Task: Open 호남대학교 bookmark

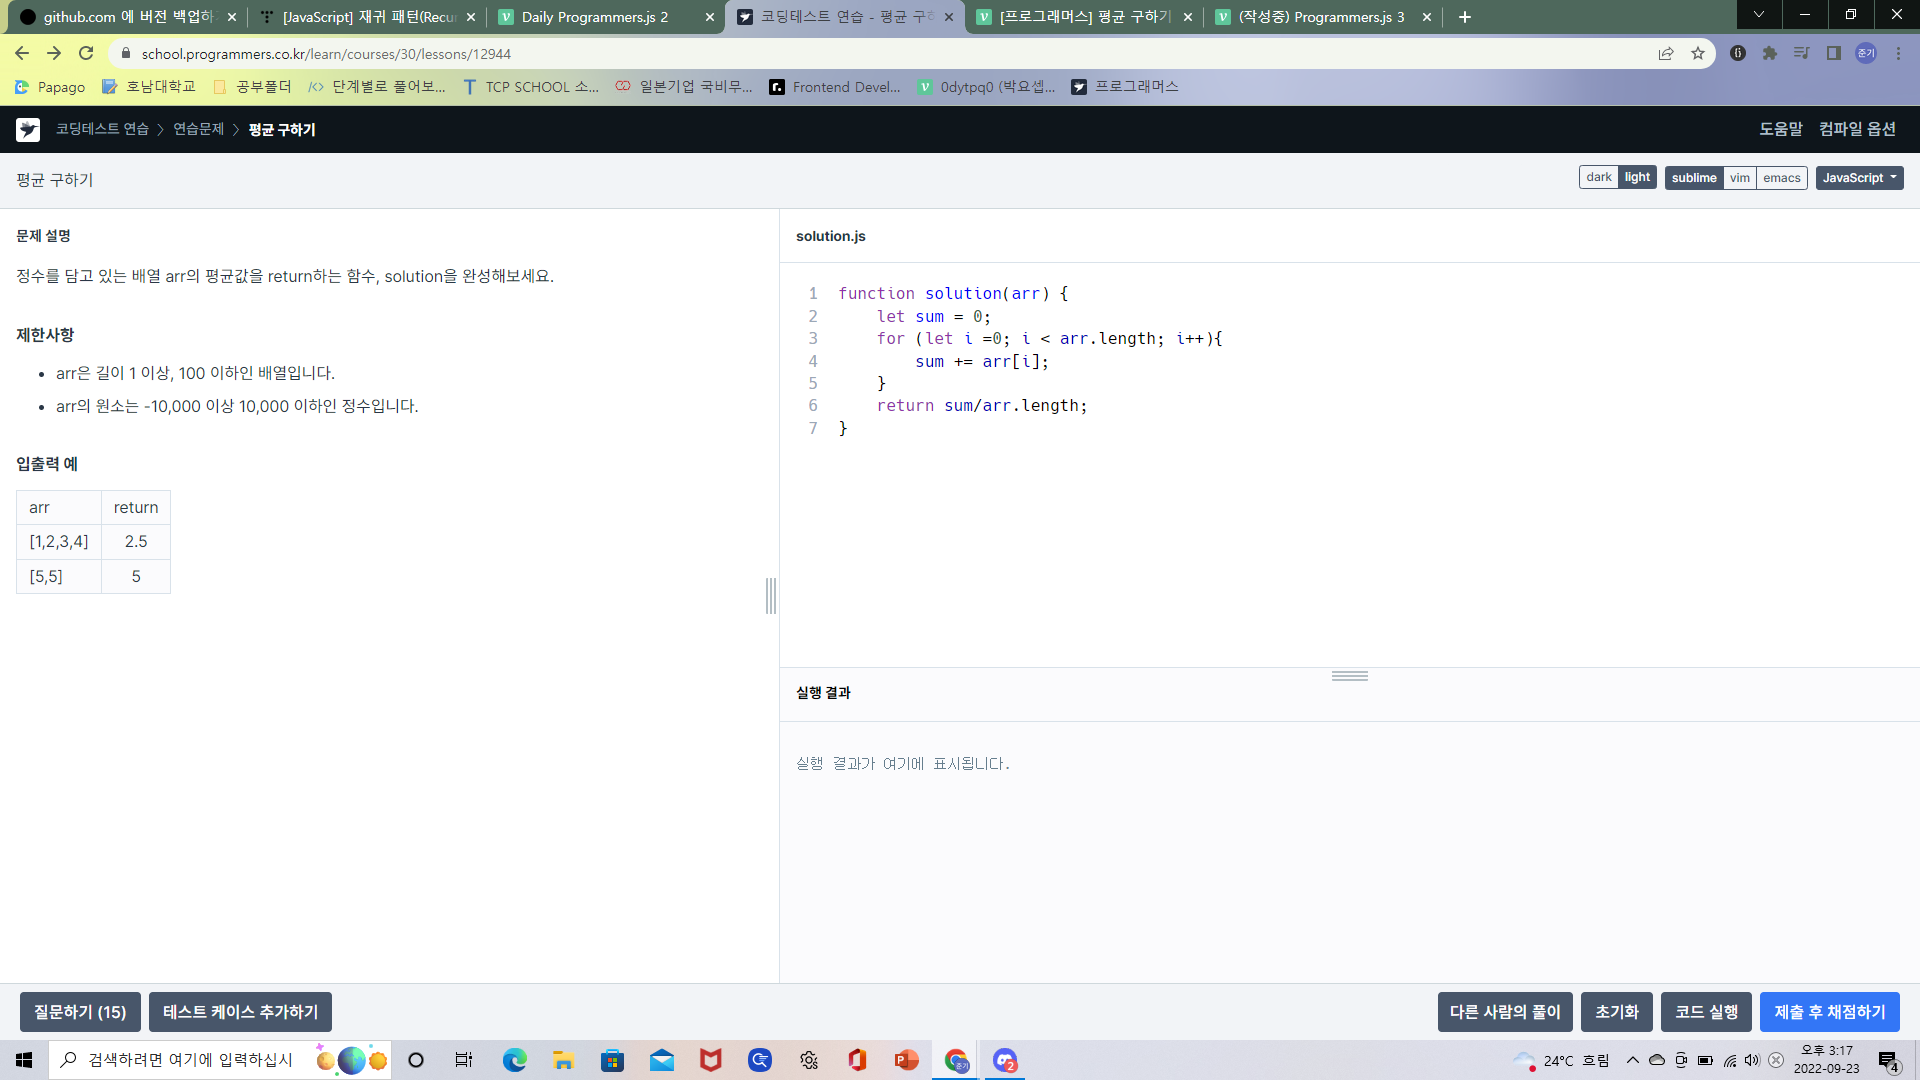Action: [x=150, y=87]
